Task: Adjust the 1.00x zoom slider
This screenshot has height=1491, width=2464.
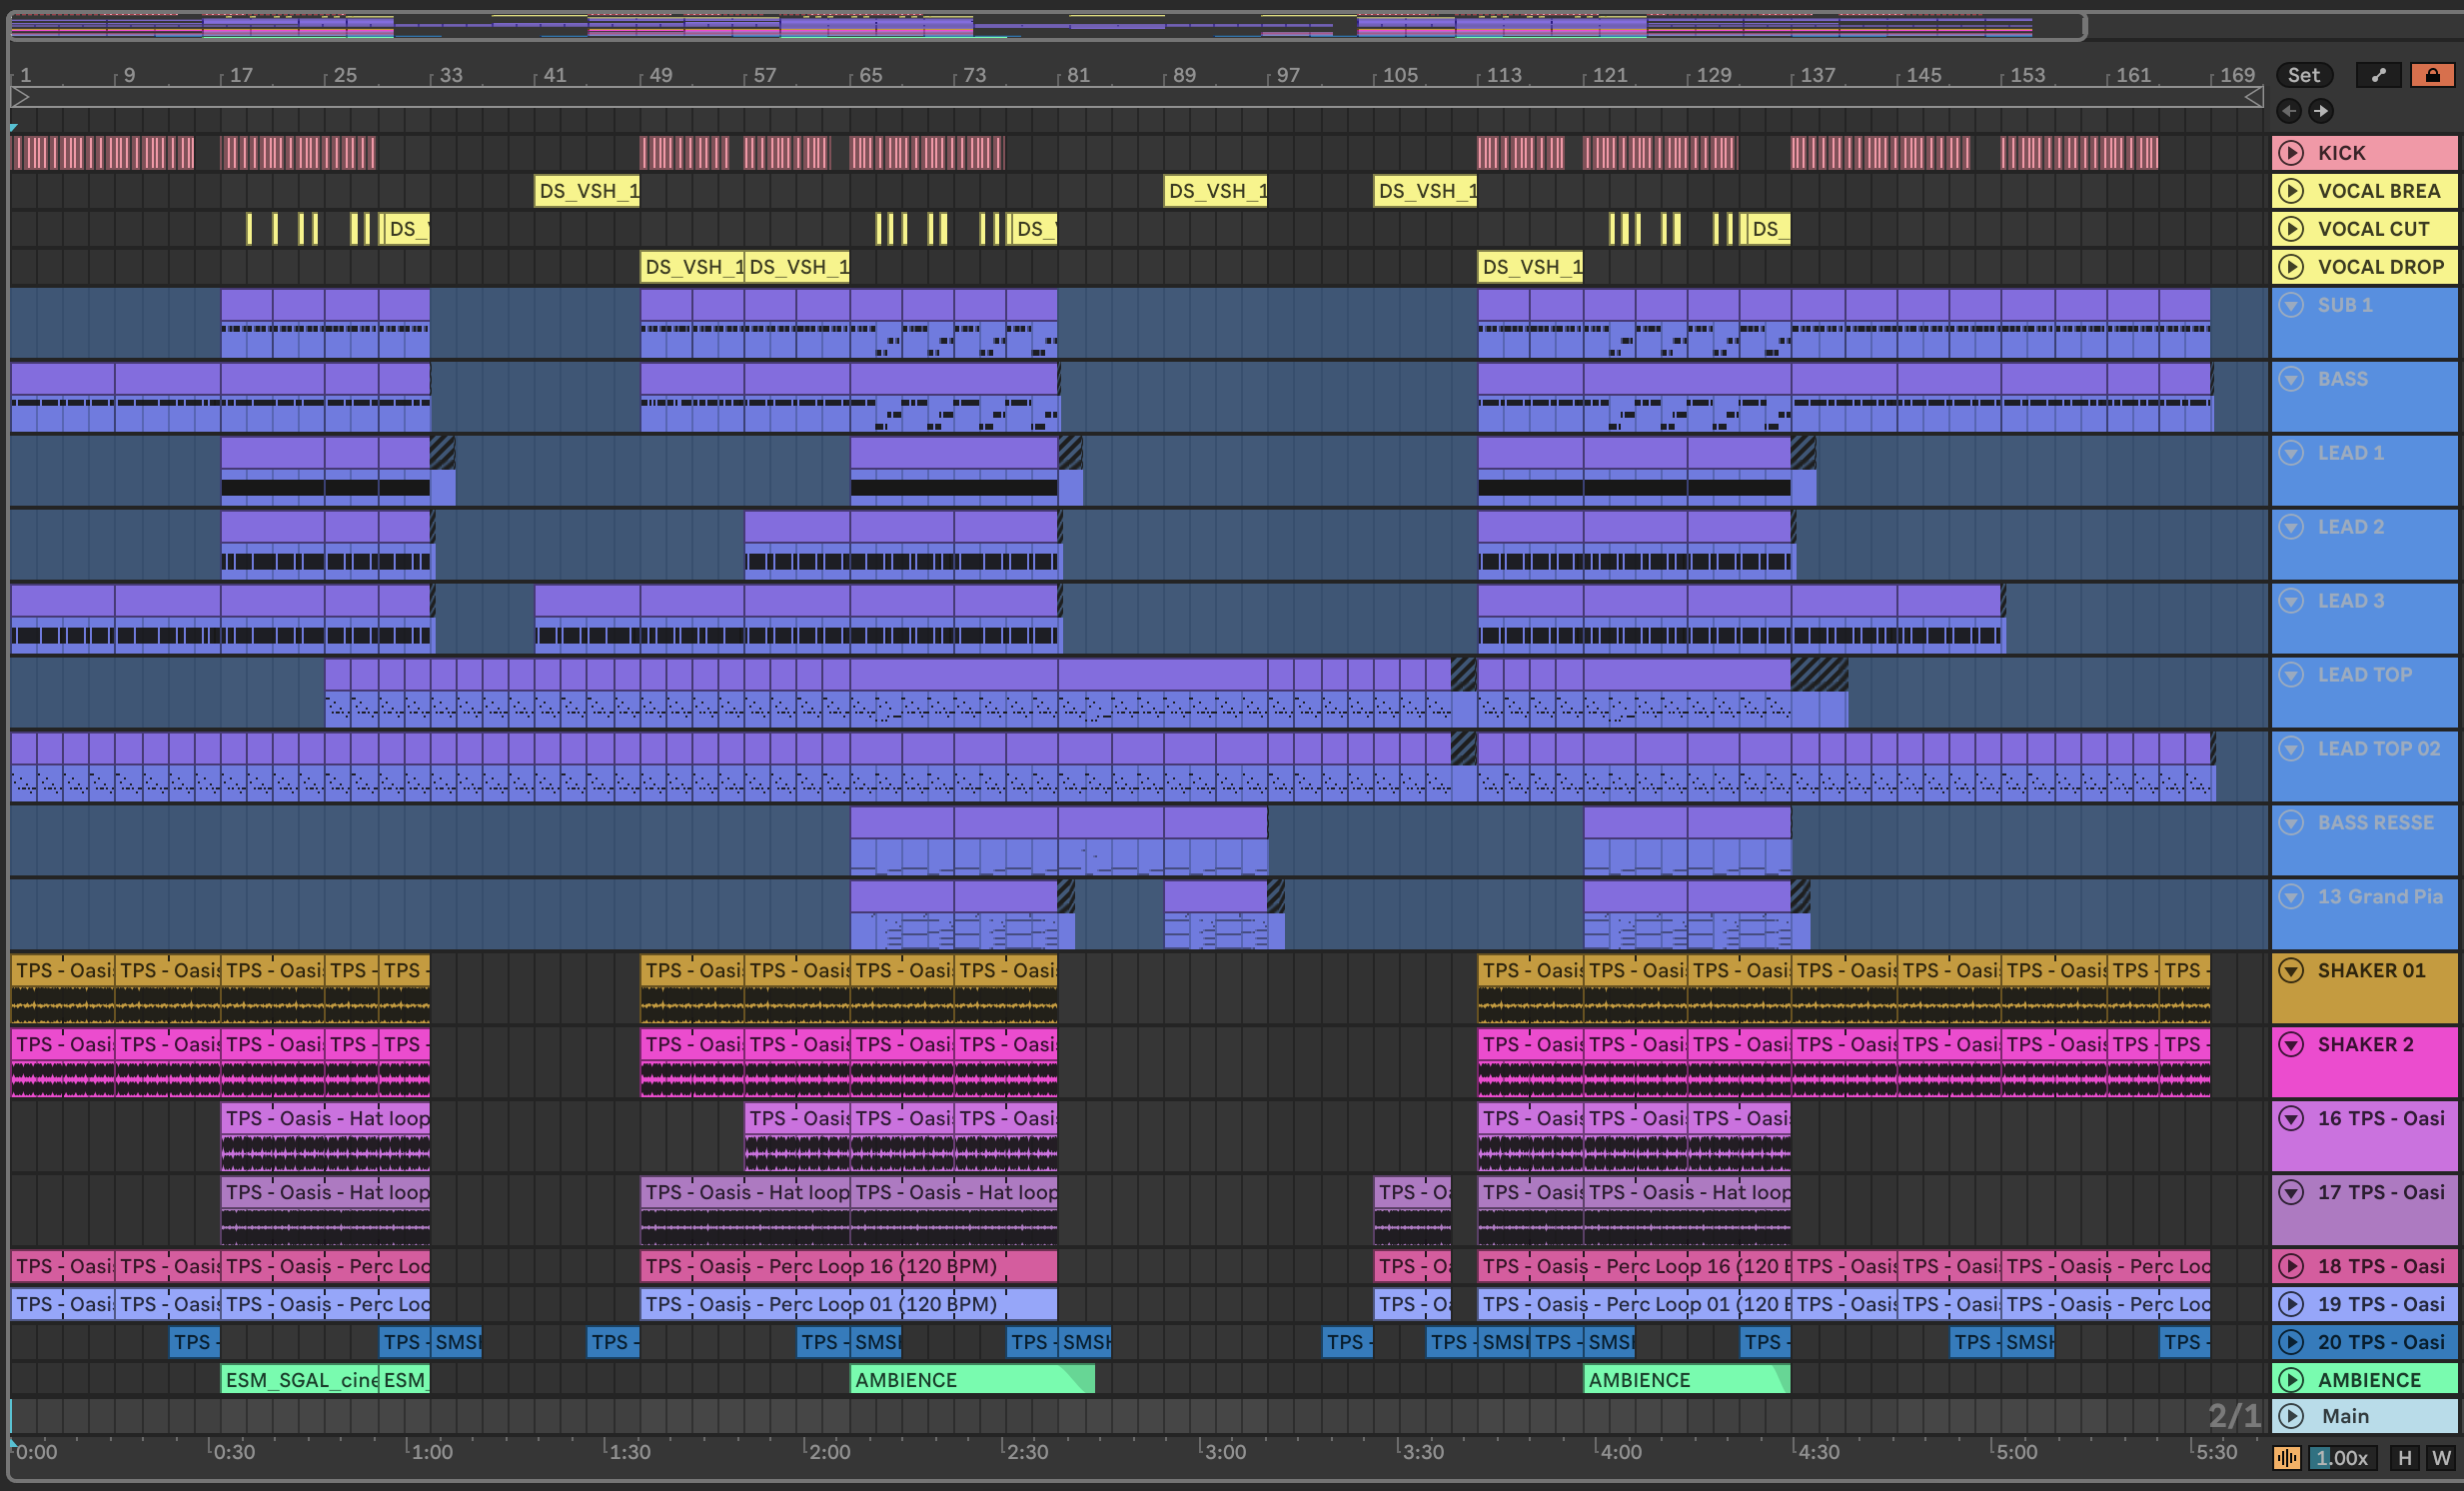Action: (2343, 1458)
